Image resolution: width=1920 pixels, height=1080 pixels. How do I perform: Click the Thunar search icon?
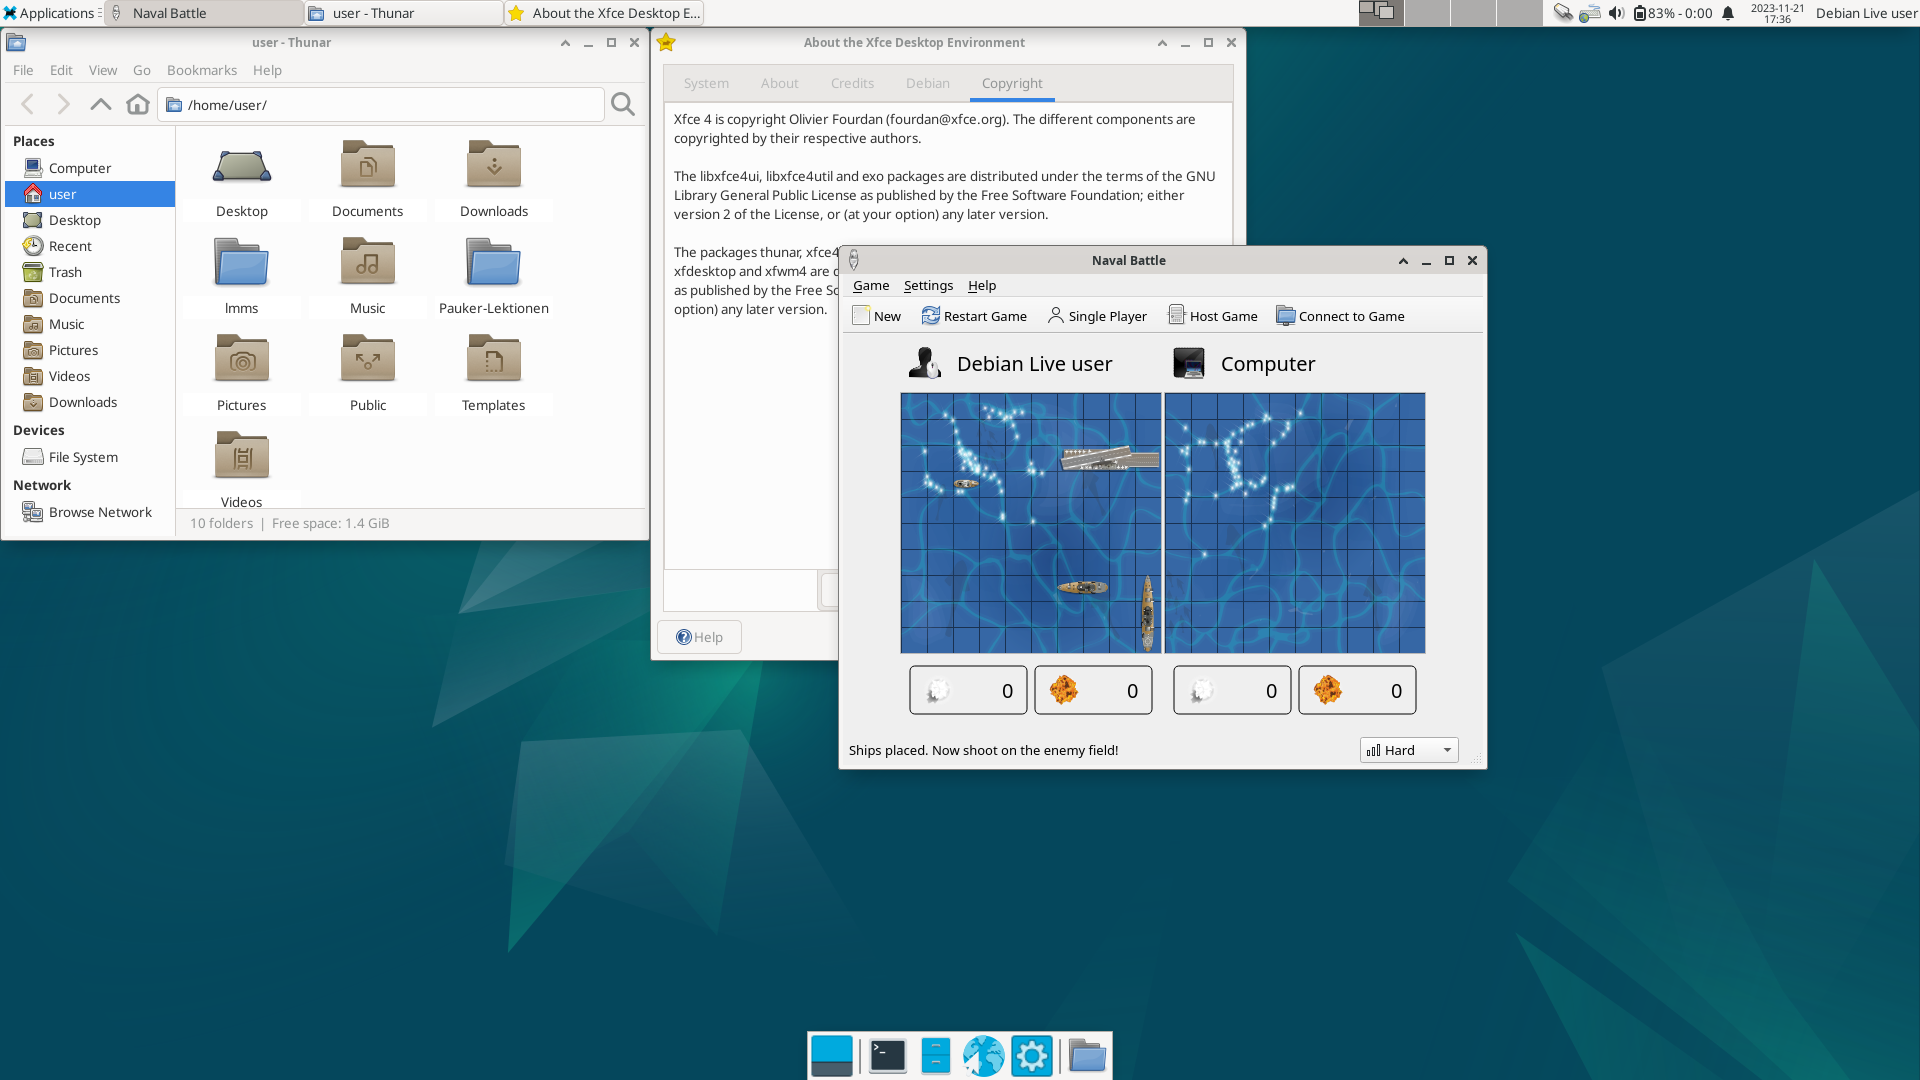623,104
